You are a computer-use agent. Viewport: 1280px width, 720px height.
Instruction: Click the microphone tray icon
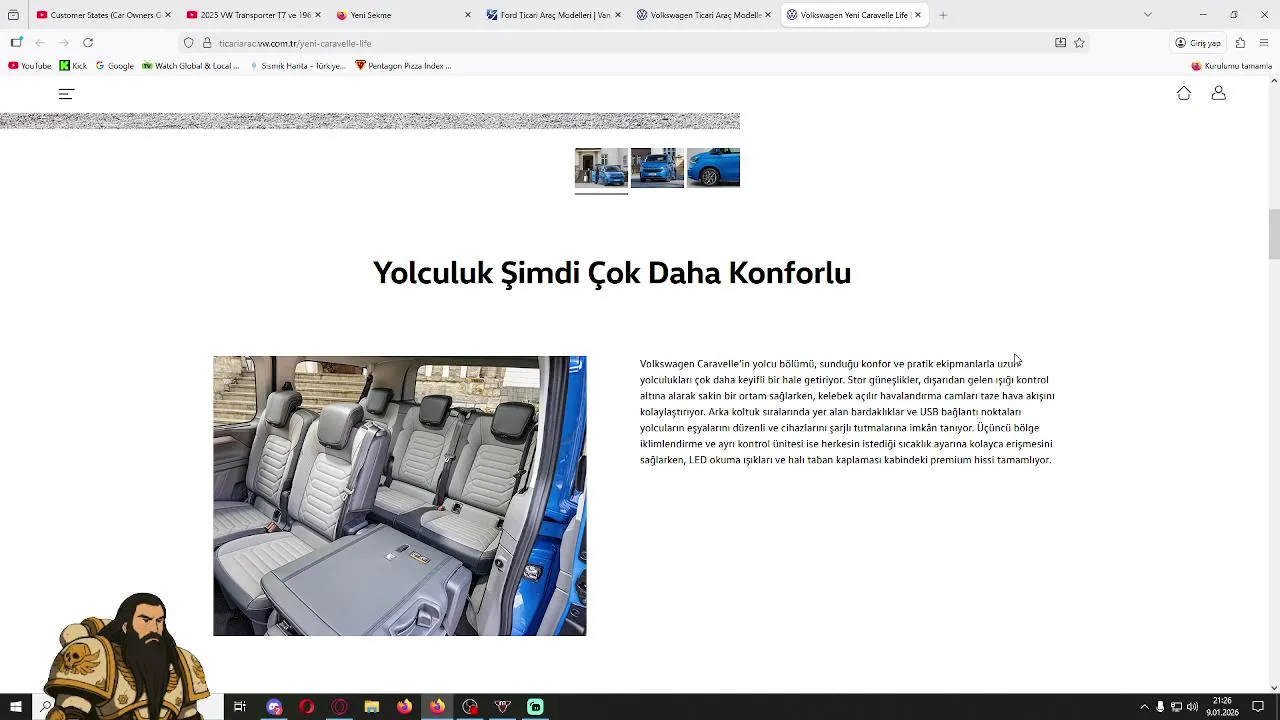pyautogui.click(x=1160, y=707)
